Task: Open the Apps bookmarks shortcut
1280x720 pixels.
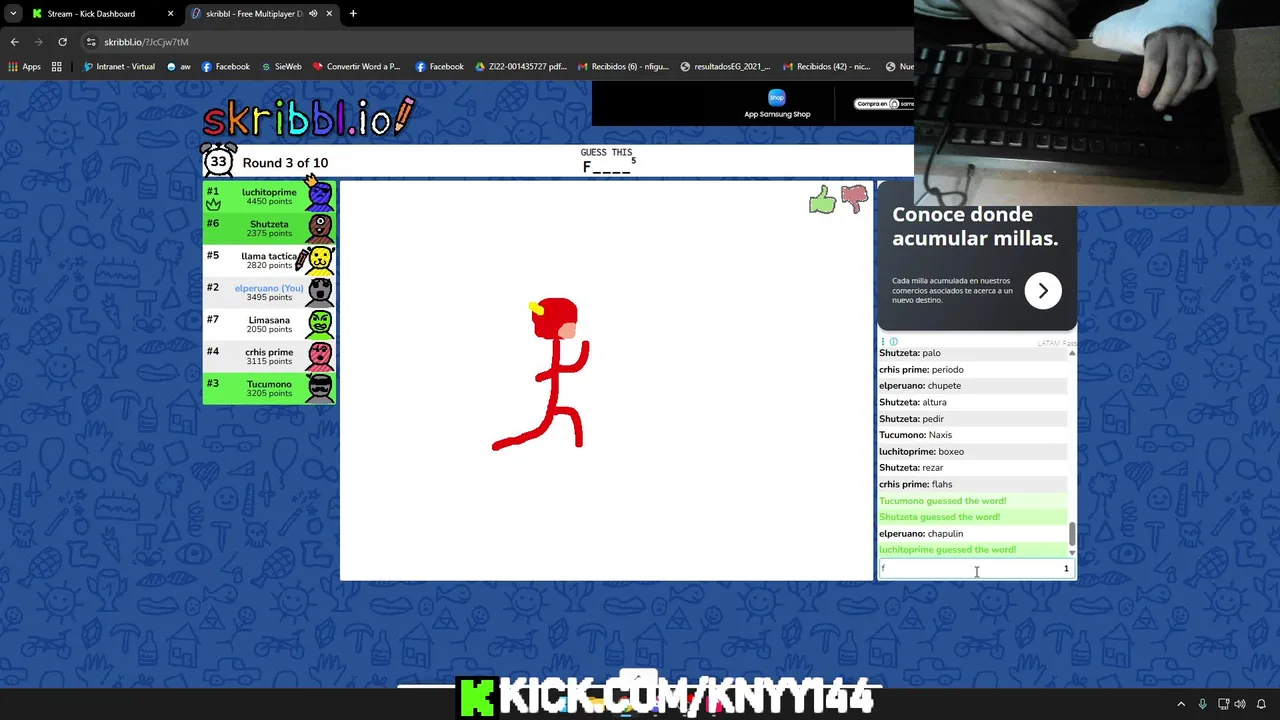Action: [24, 67]
